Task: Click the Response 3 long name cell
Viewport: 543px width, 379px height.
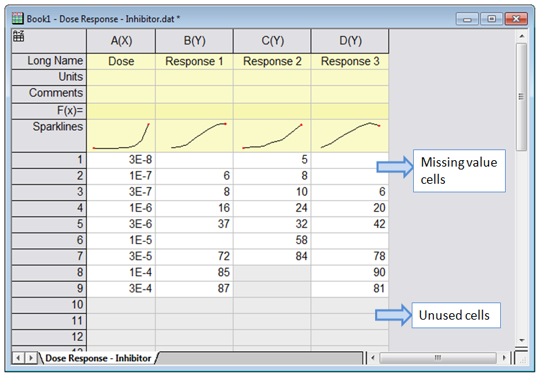Action: [350, 61]
